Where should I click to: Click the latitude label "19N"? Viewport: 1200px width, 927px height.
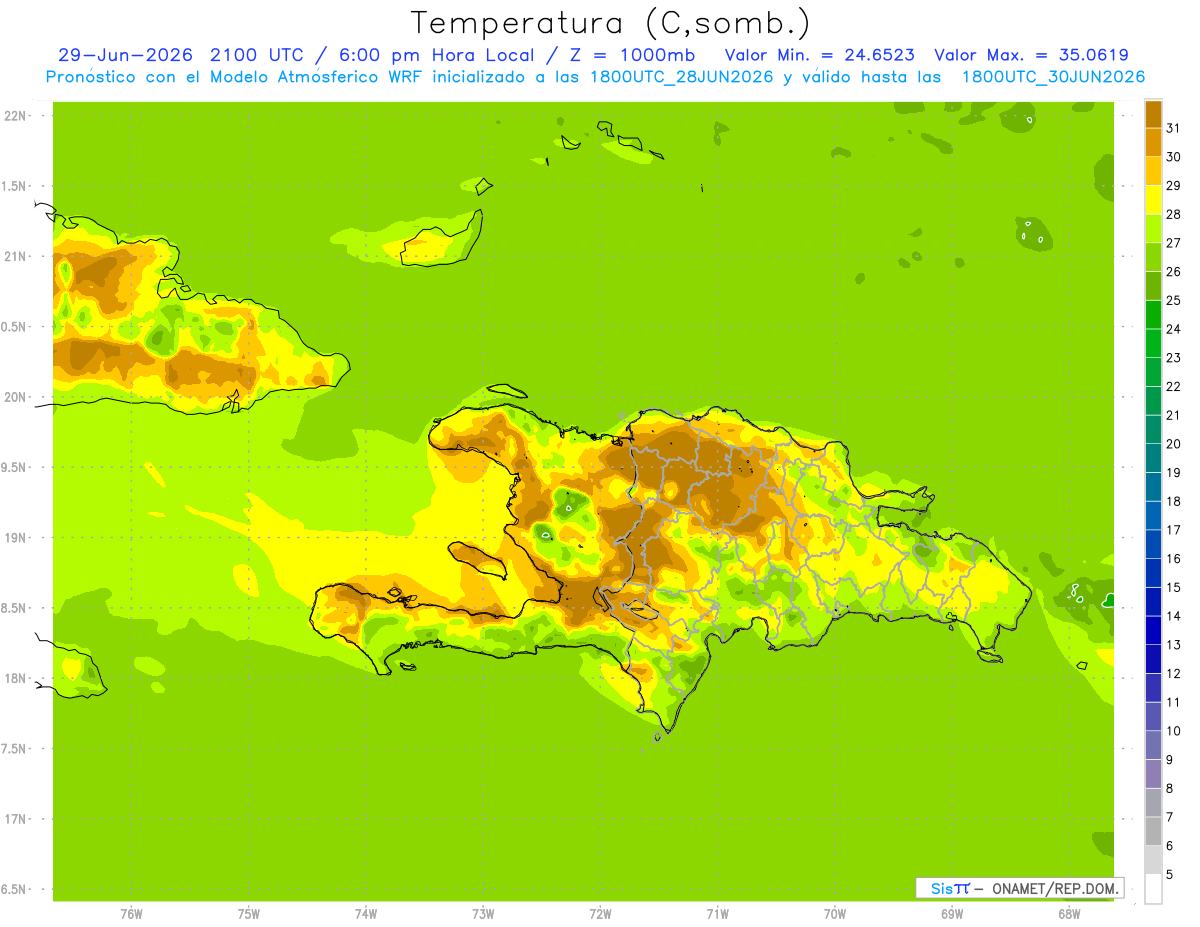[x=15, y=538]
